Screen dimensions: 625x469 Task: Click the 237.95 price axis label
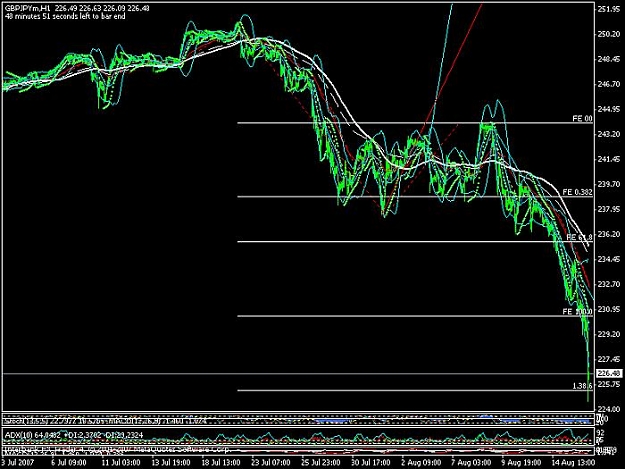(609, 209)
